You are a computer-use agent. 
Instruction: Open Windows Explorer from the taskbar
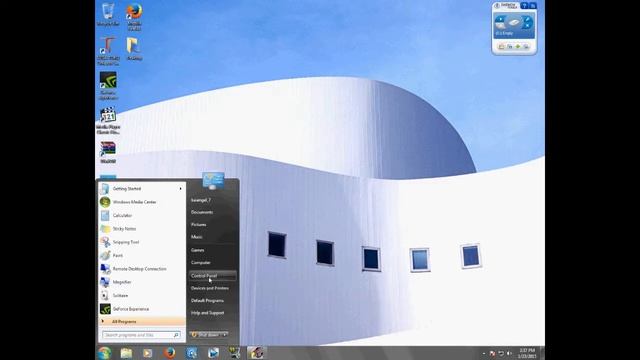pyautogui.click(x=127, y=353)
